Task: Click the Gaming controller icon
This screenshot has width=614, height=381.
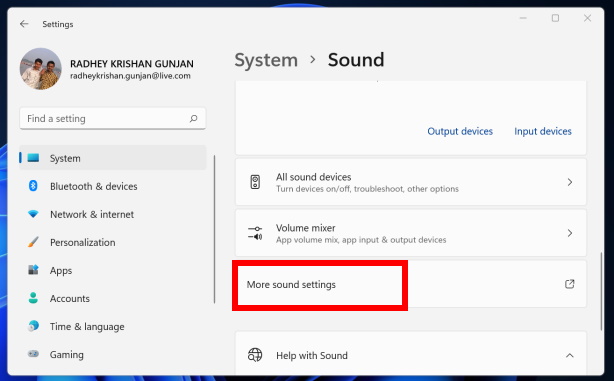Action: (x=33, y=354)
